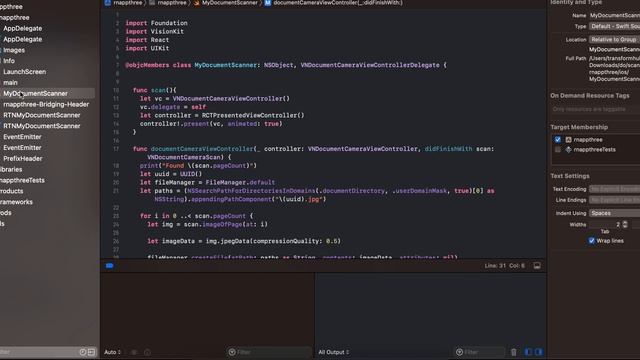This screenshot has width=640, height=360.
Task: Click the 'let fileManager' code line
Action: (x=207, y=182)
